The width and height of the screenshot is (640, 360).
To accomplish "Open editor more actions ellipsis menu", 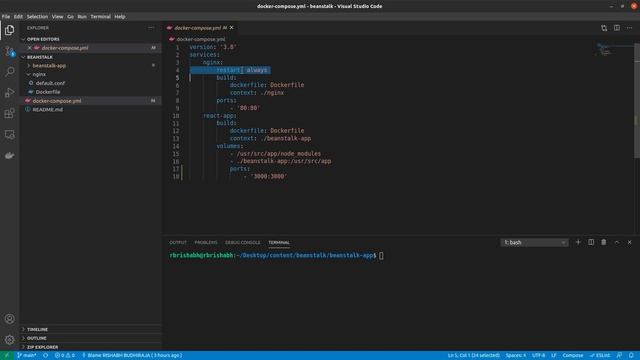I will (x=629, y=28).
